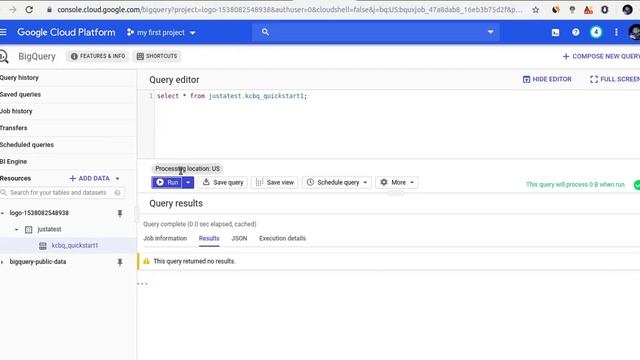Reload the browser page
Image resolution: width=640 pixels, height=360 pixels.
click(x=29, y=9)
